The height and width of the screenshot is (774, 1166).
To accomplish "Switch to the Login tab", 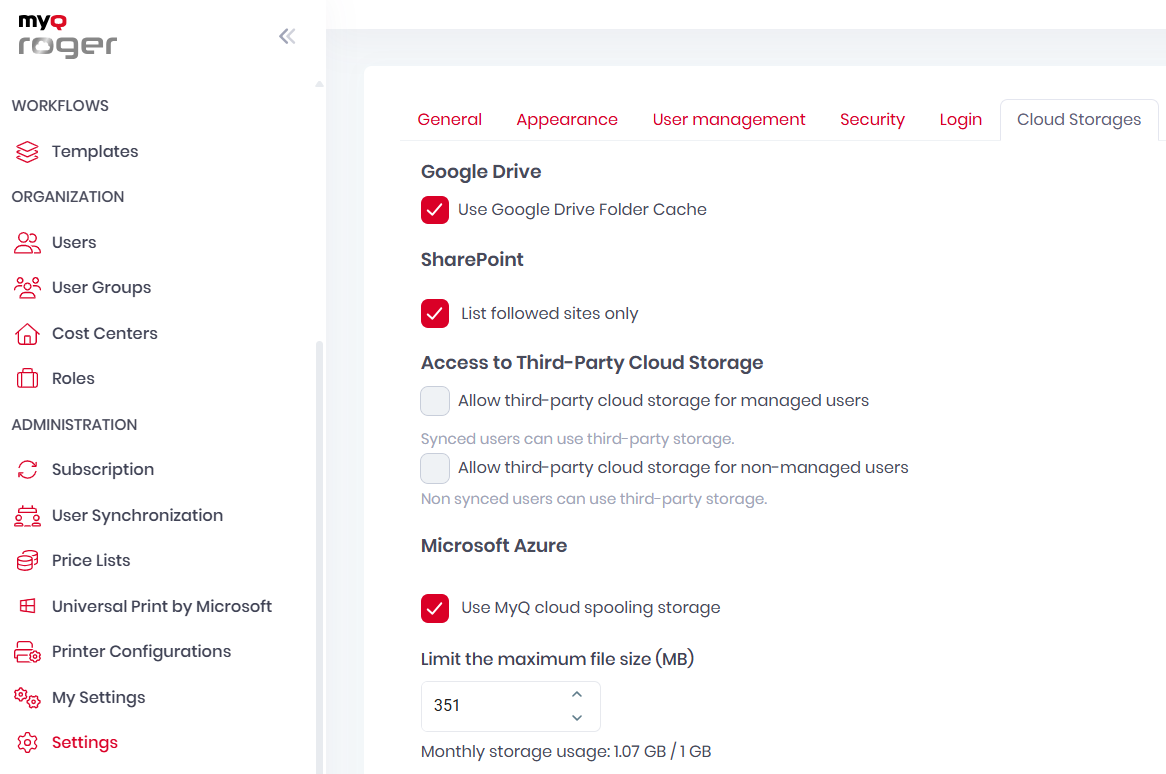I will coord(961,120).
